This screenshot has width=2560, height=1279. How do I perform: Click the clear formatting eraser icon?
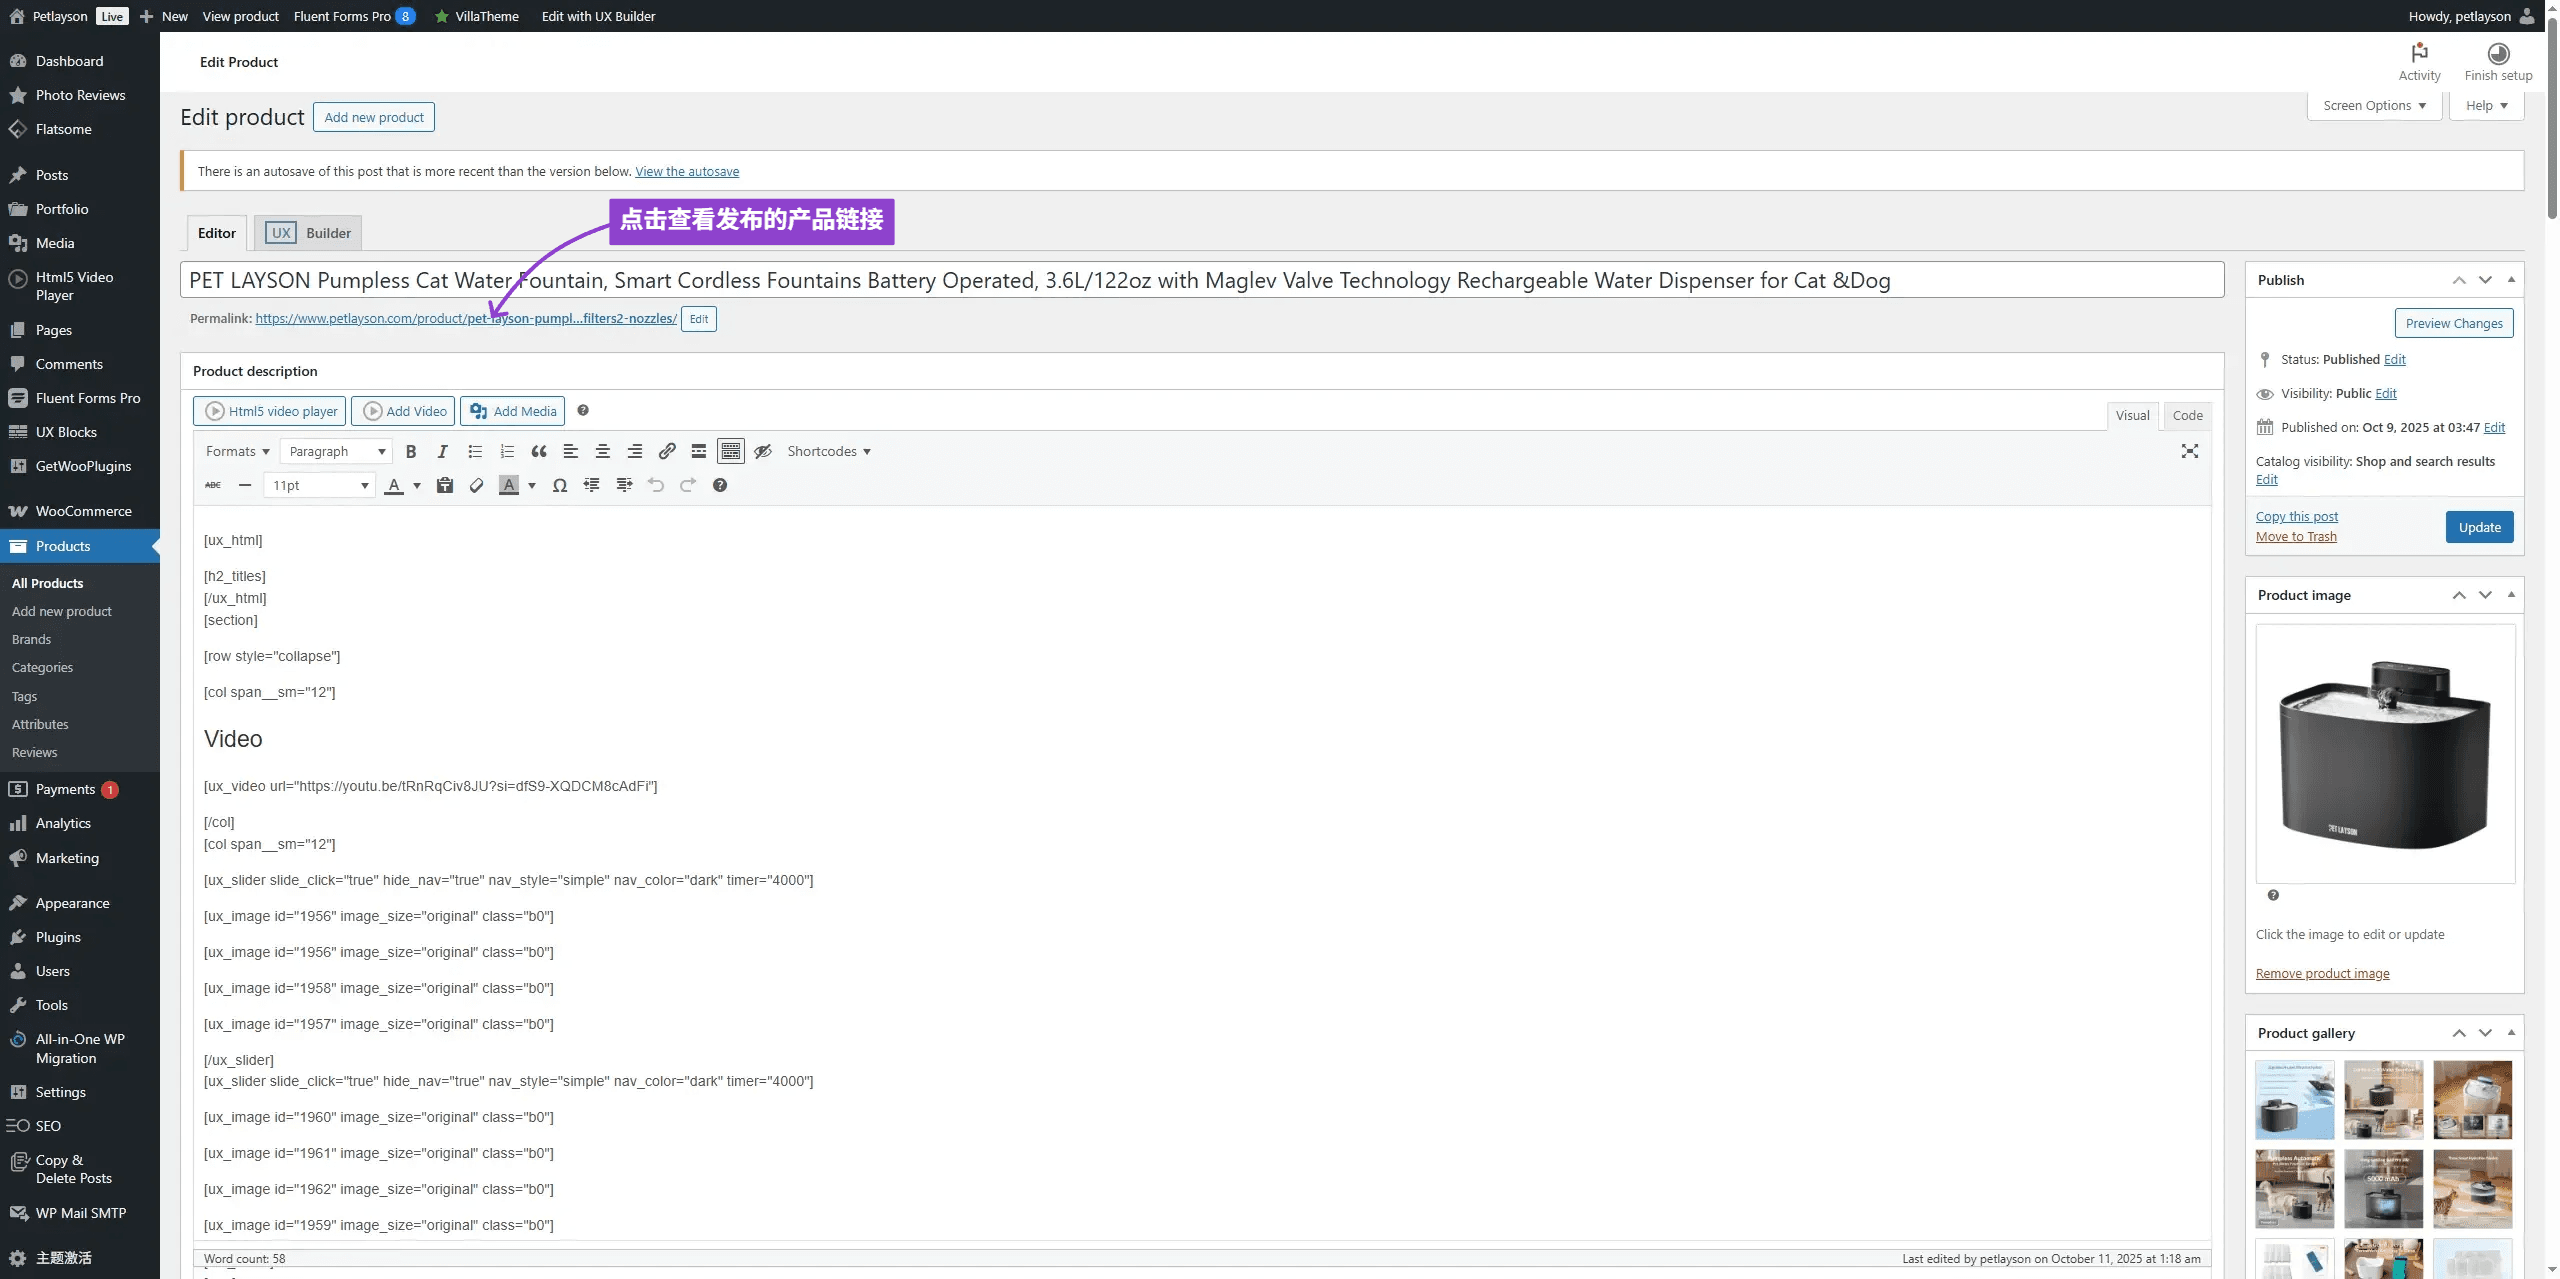[476, 486]
